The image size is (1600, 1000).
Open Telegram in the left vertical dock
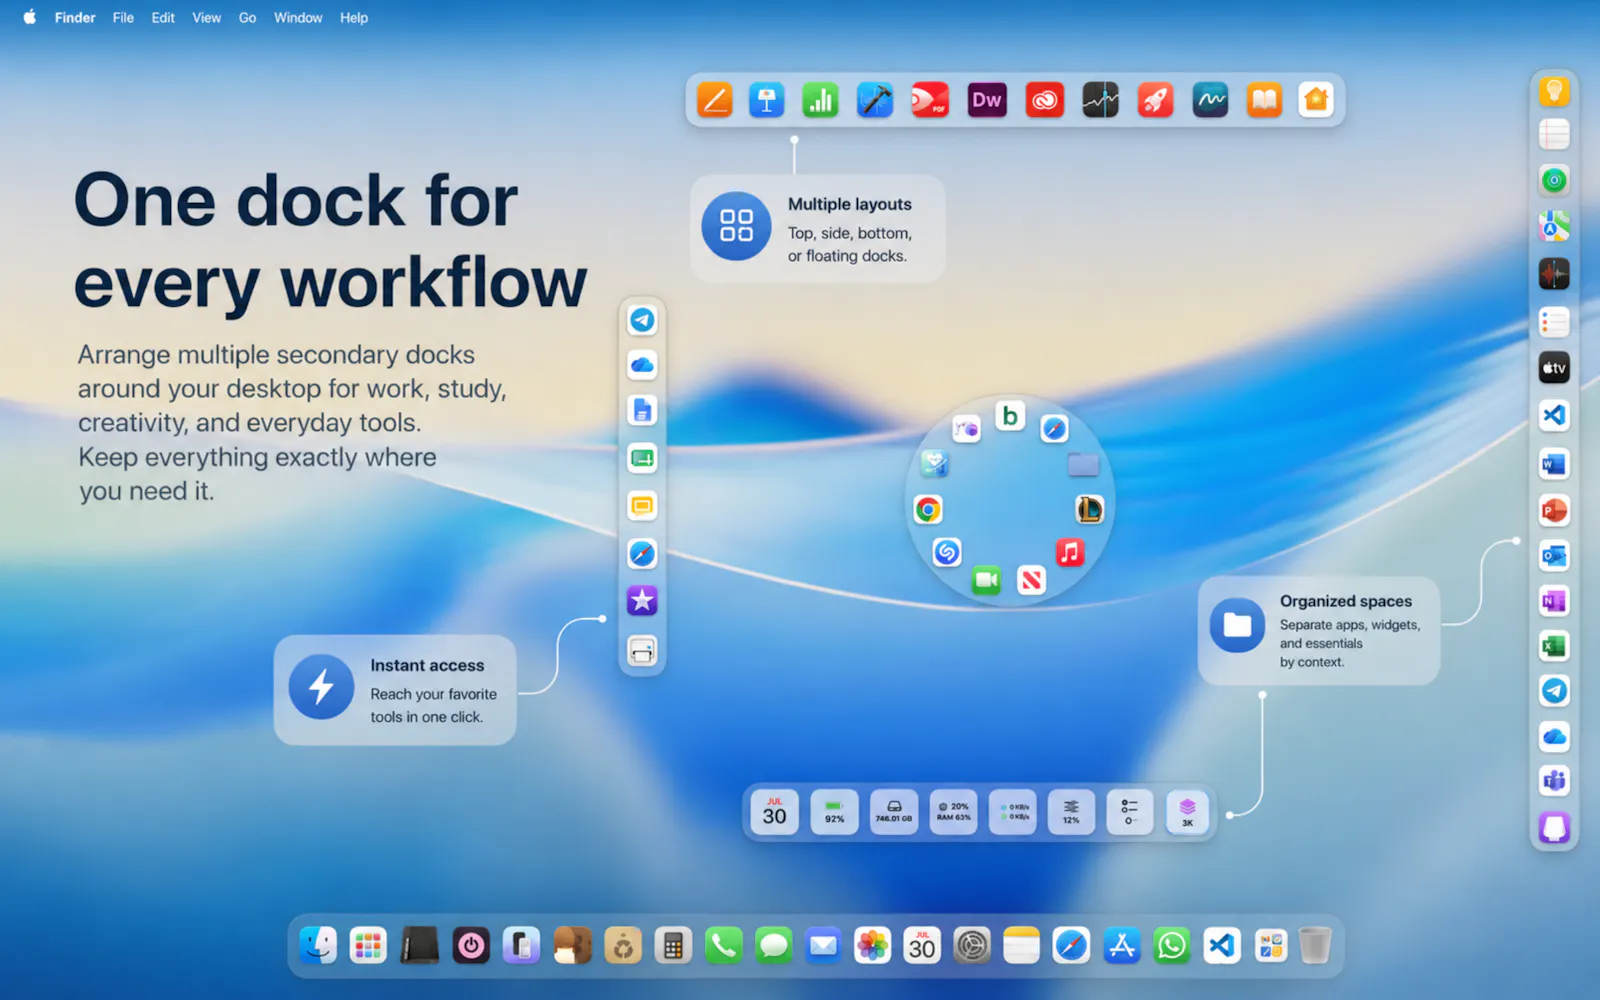click(x=642, y=320)
